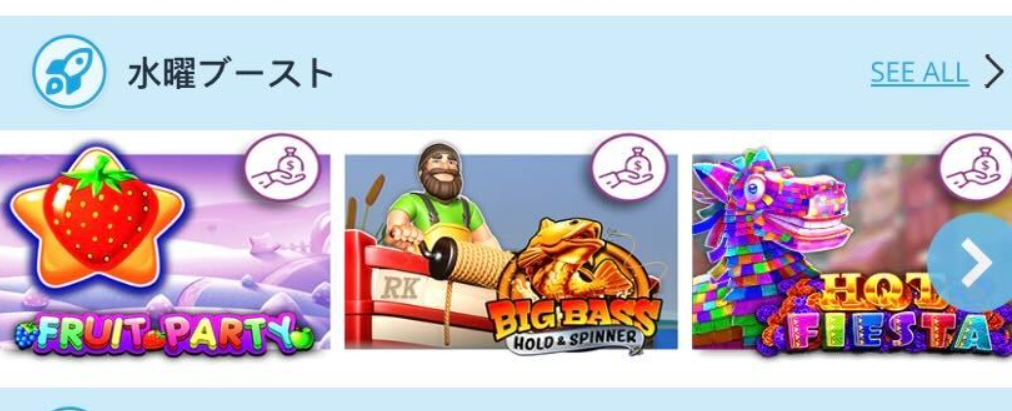Expand section with chevron beside SEE ALL
Screen dimensions: 1012x411
[x=995, y=72]
